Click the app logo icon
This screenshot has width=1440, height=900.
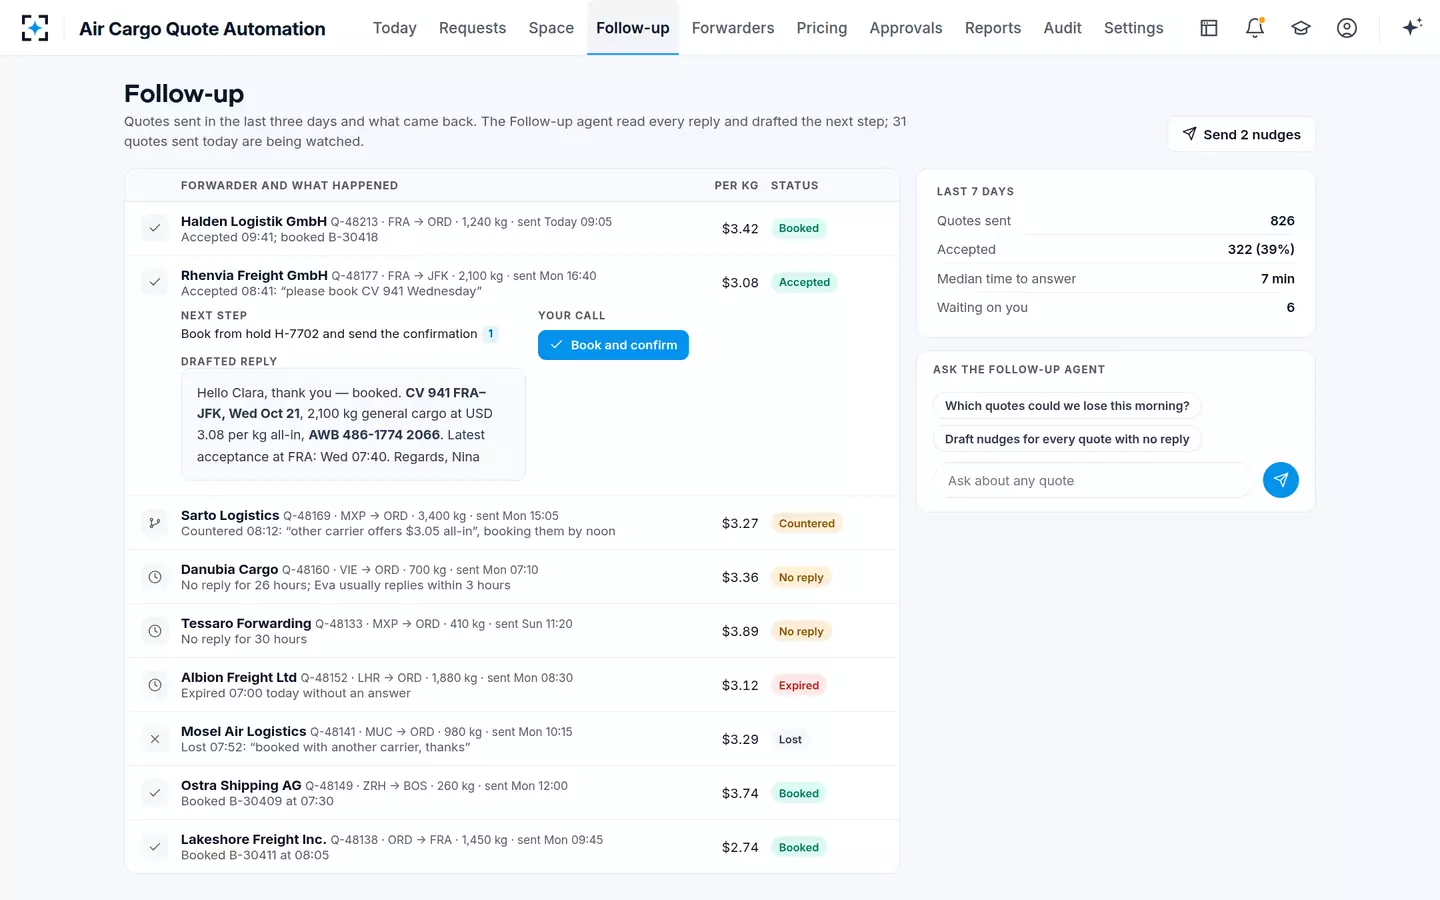click(35, 28)
